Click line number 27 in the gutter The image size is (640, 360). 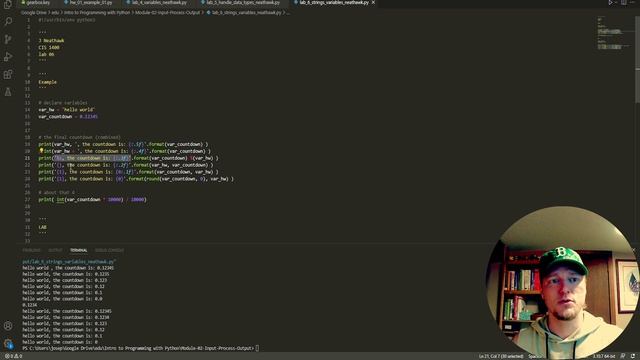coord(28,200)
